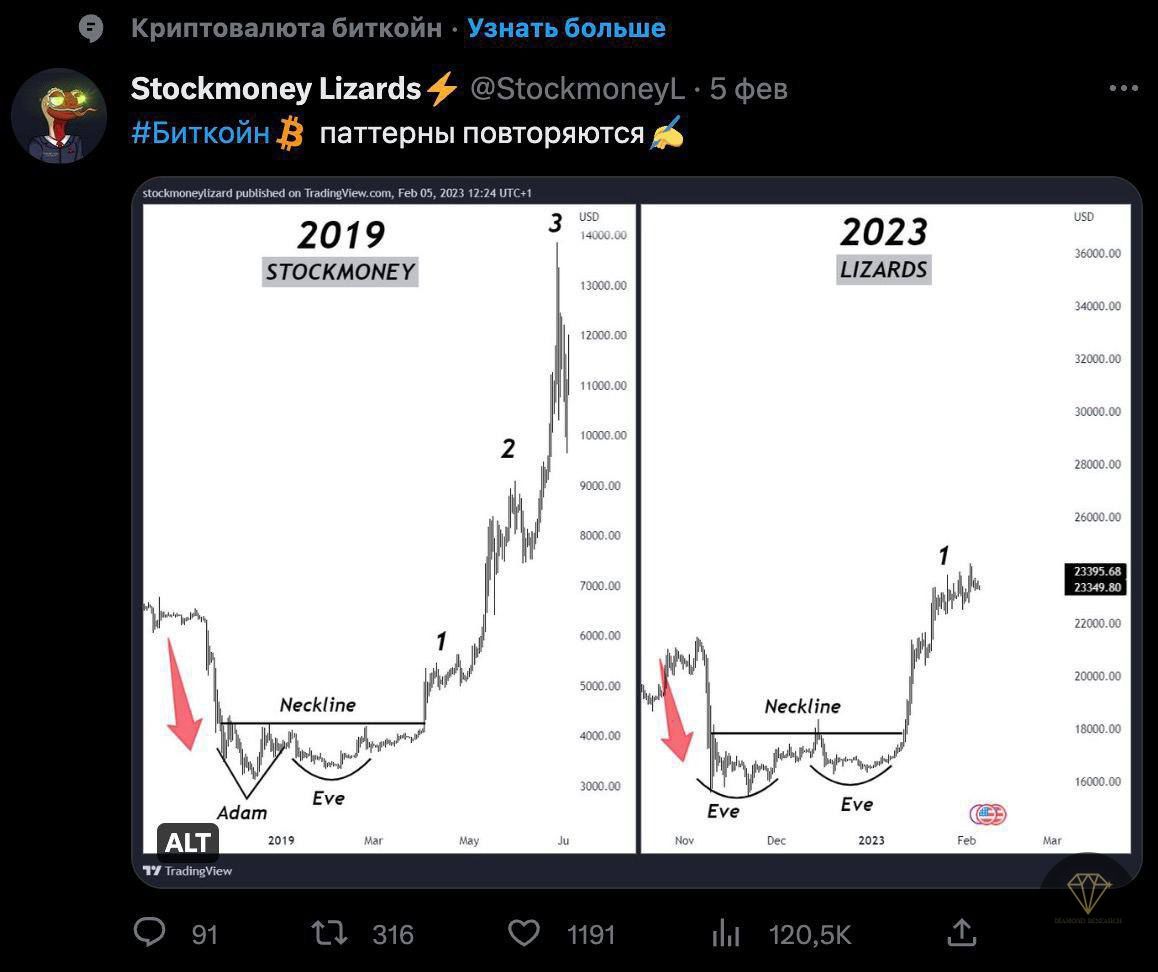
Task: Click the retweet icon
Action: click(x=329, y=933)
